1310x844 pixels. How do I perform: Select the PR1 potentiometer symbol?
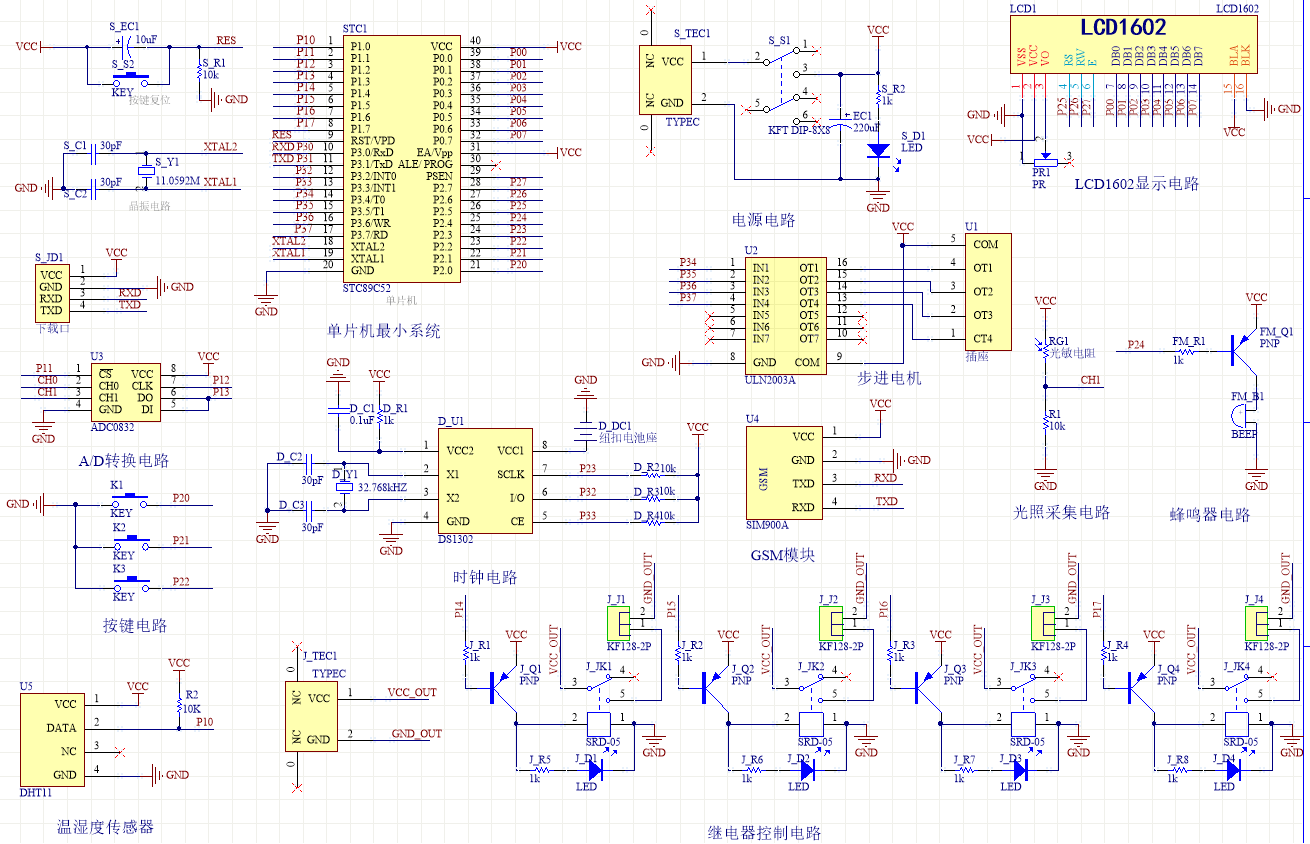tap(1044, 158)
